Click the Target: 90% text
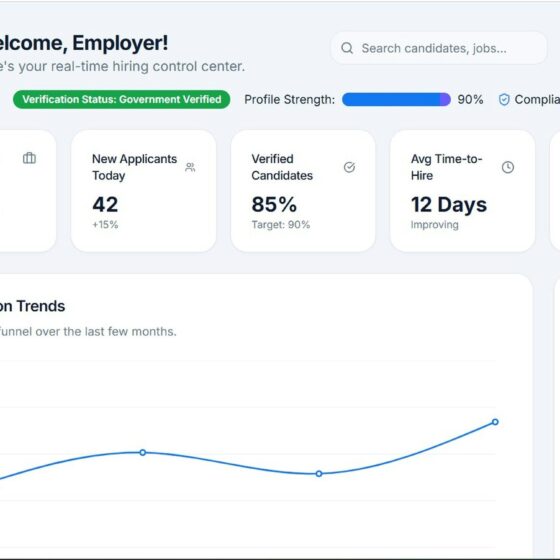Viewport: 560px width, 560px height. pyautogui.click(x=281, y=225)
